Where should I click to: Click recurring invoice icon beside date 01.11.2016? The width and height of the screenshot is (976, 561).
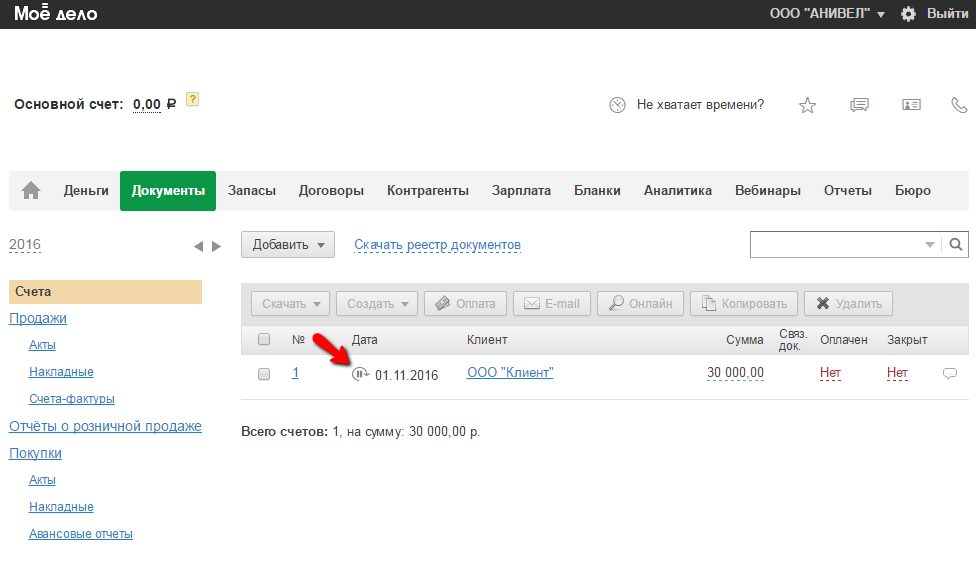[x=360, y=374]
